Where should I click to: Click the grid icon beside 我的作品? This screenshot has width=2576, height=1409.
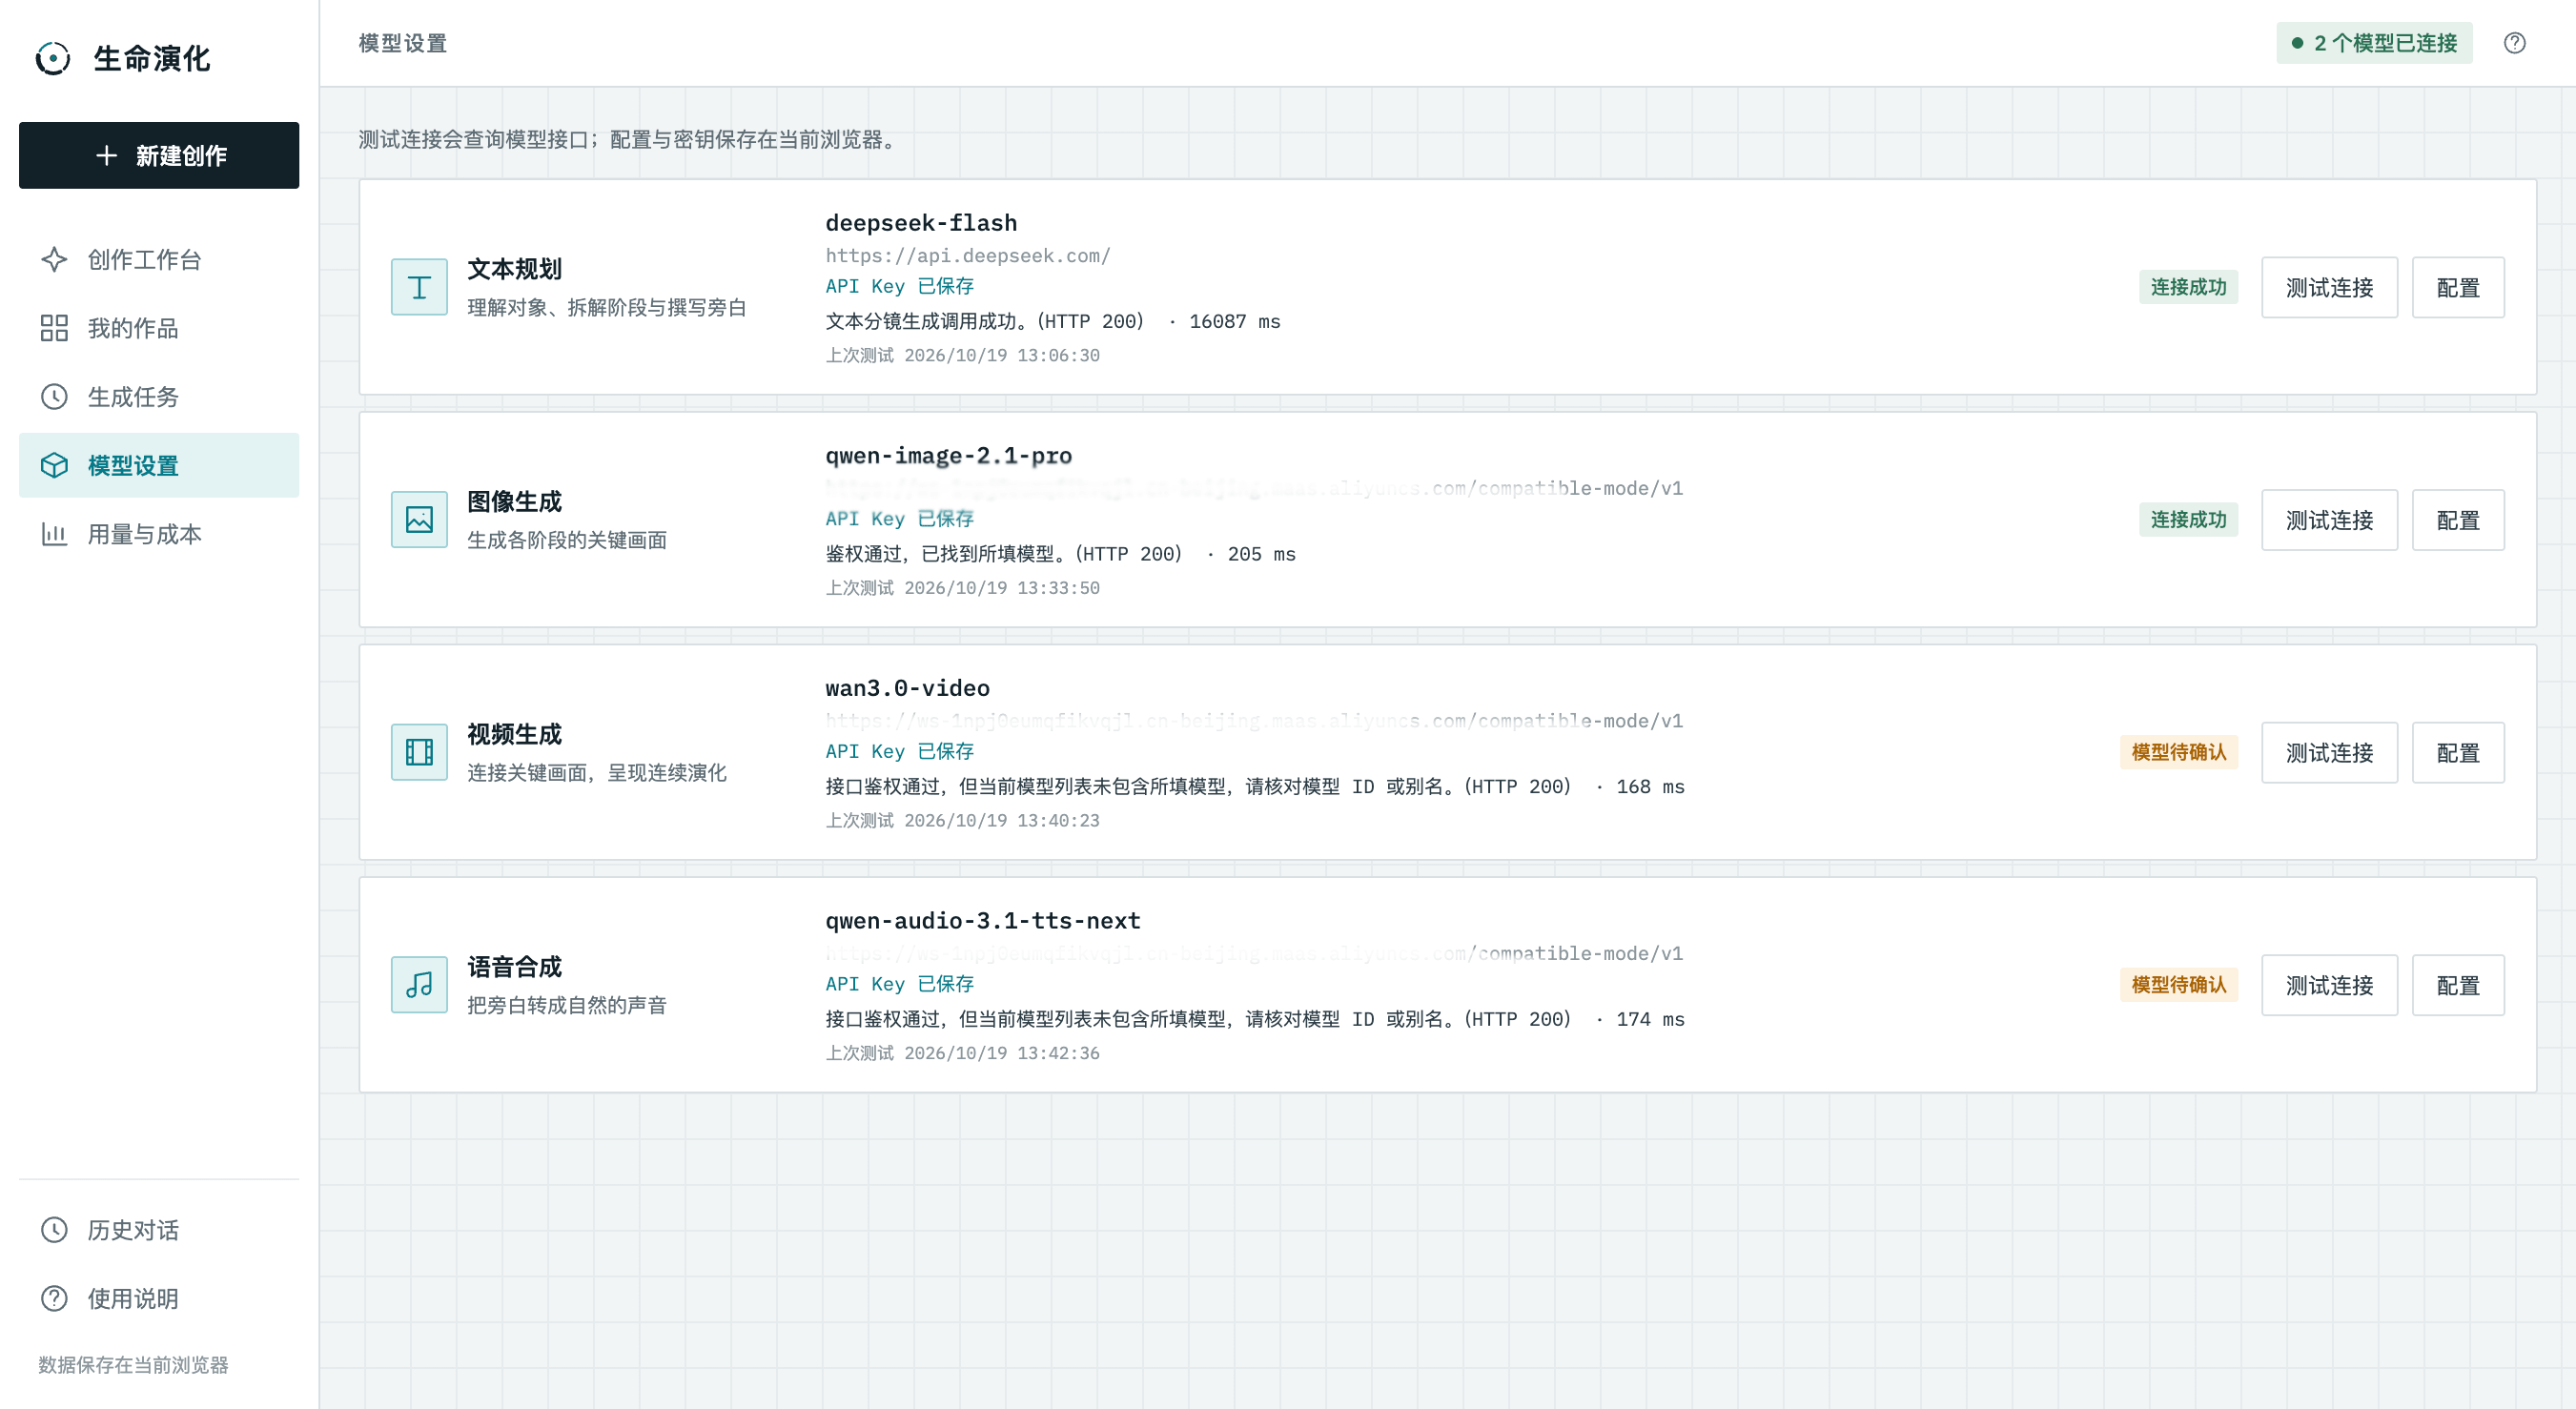click(54, 328)
